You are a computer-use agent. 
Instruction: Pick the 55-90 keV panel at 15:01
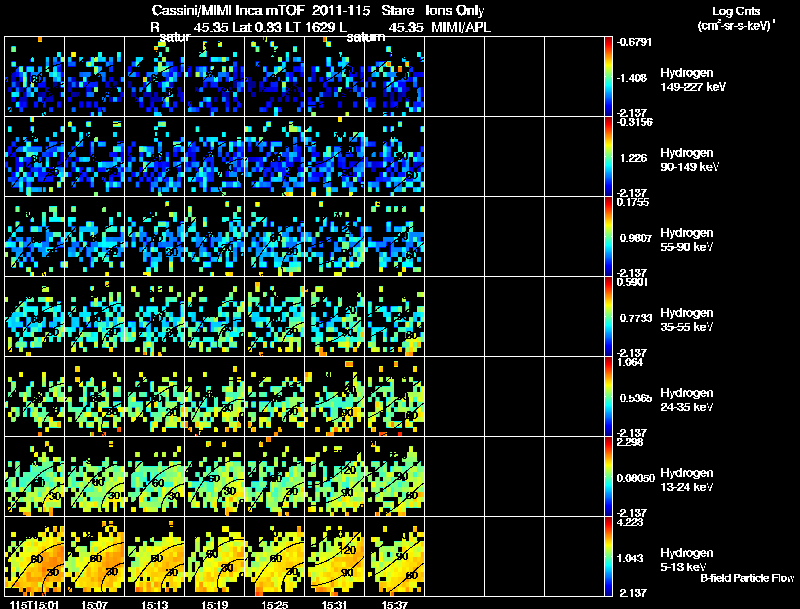coord(35,237)
